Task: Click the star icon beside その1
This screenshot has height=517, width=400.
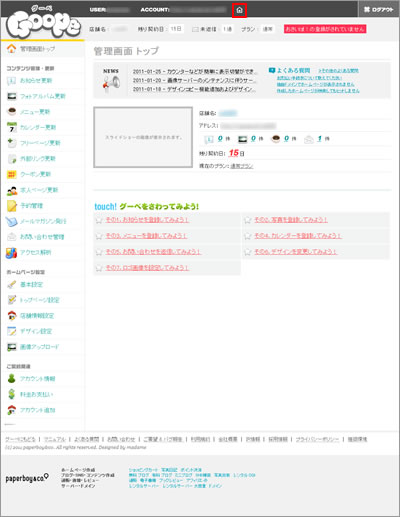Action: coord(99,220)
